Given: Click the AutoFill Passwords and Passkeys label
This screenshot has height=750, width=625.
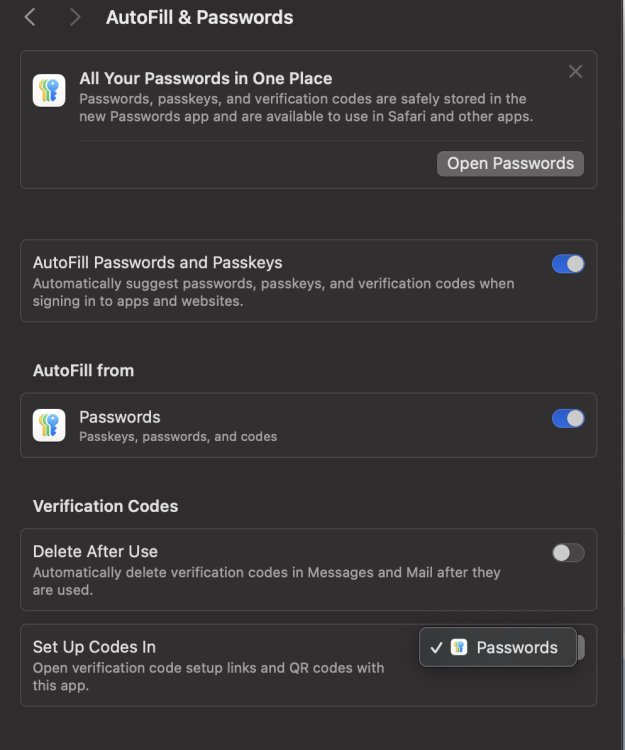Looking at the screenshot, I should tap(157, 263).
